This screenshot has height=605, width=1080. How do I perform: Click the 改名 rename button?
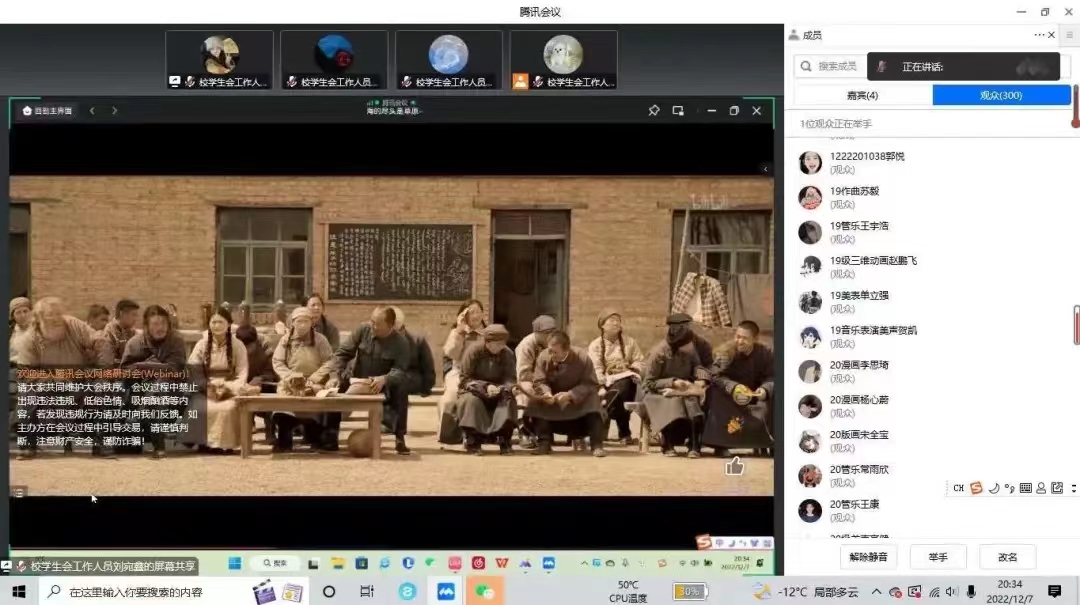tap(1008, 557)
